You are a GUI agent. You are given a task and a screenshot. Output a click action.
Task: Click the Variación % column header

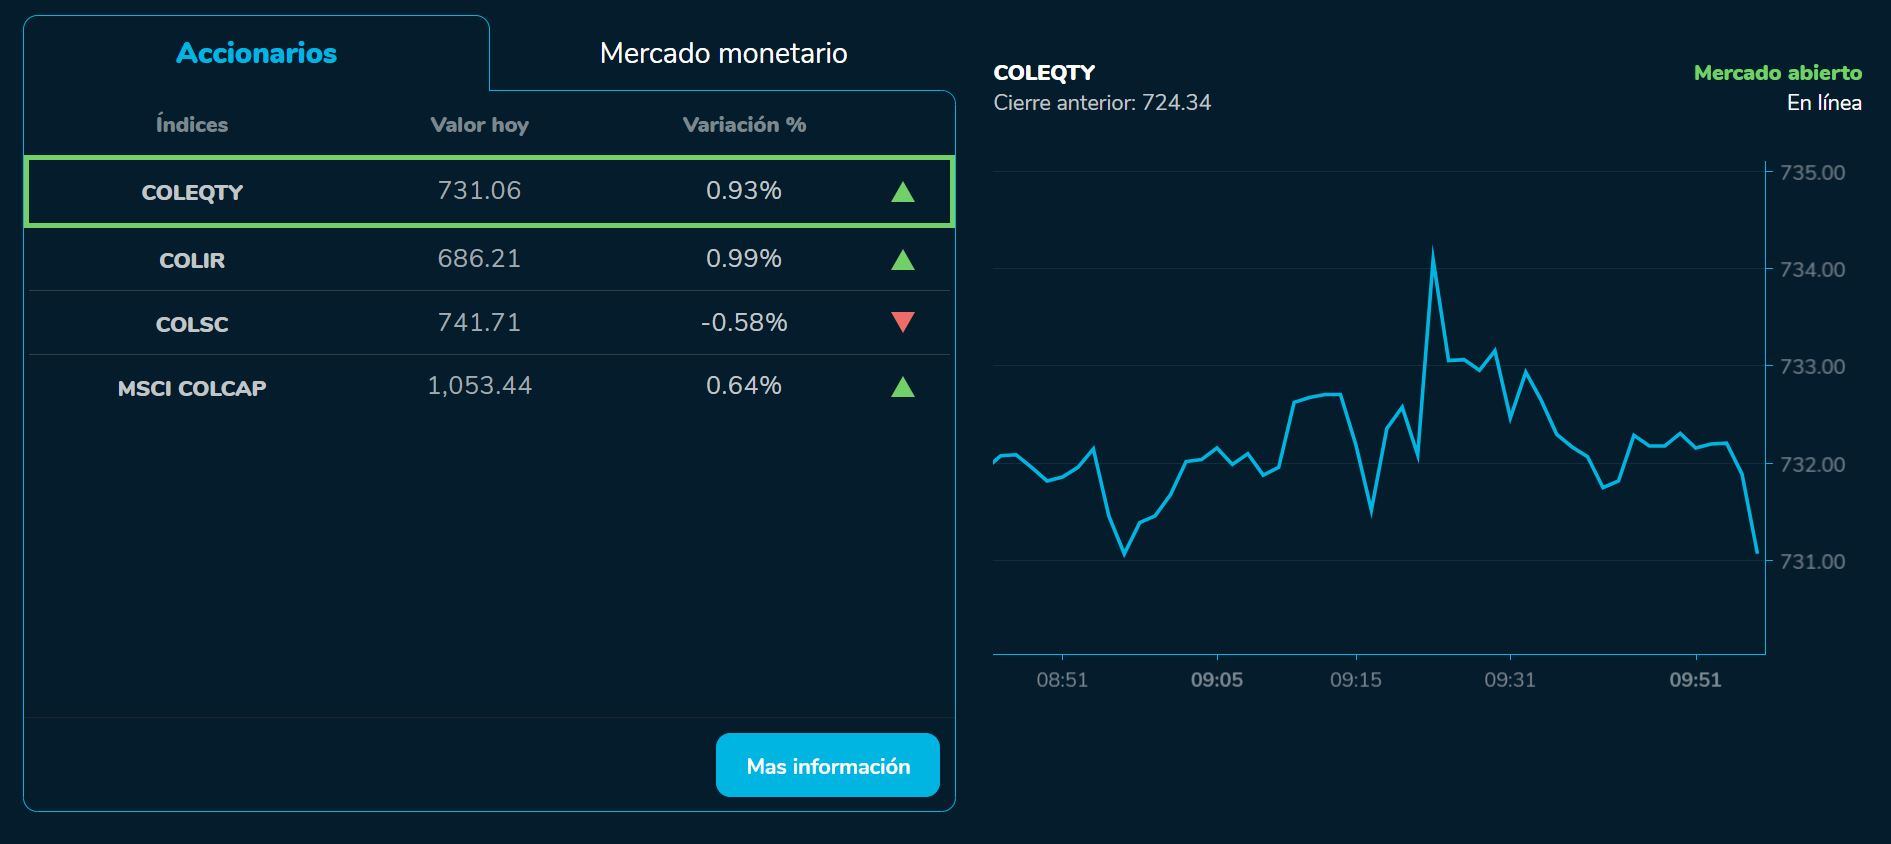tap(744, 125)
